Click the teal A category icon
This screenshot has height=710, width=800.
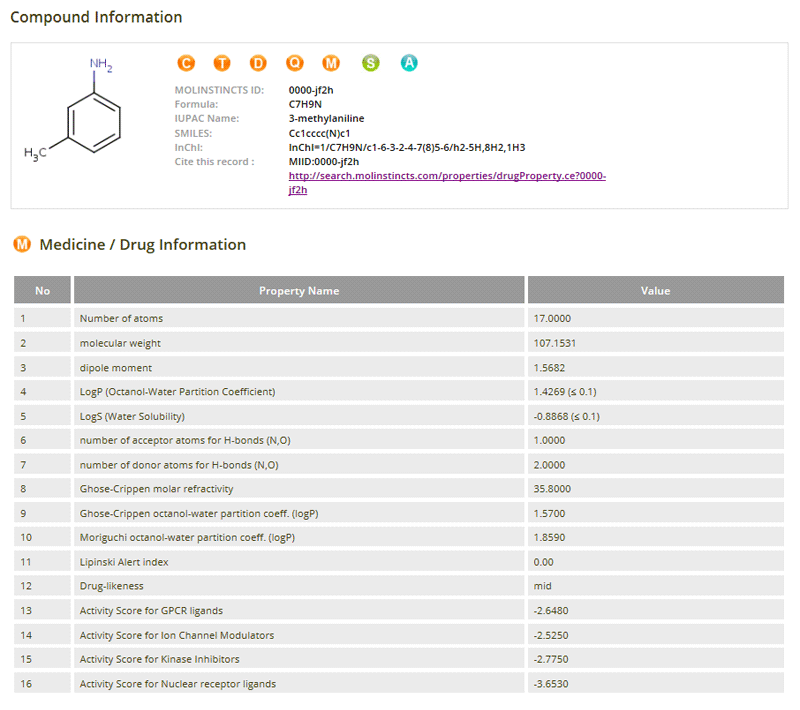coord(409,63)
